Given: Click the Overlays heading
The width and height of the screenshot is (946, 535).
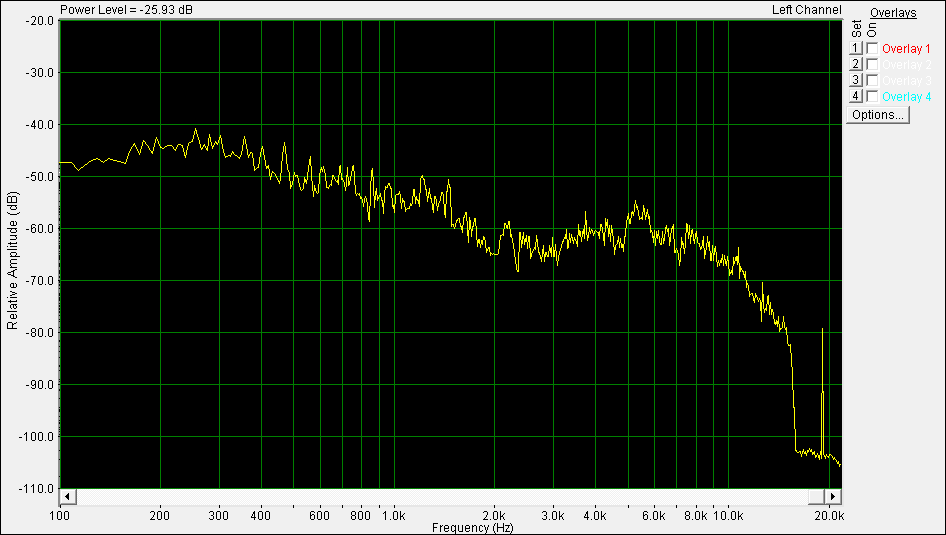Looking at the screenshot, I should (893, 13).
